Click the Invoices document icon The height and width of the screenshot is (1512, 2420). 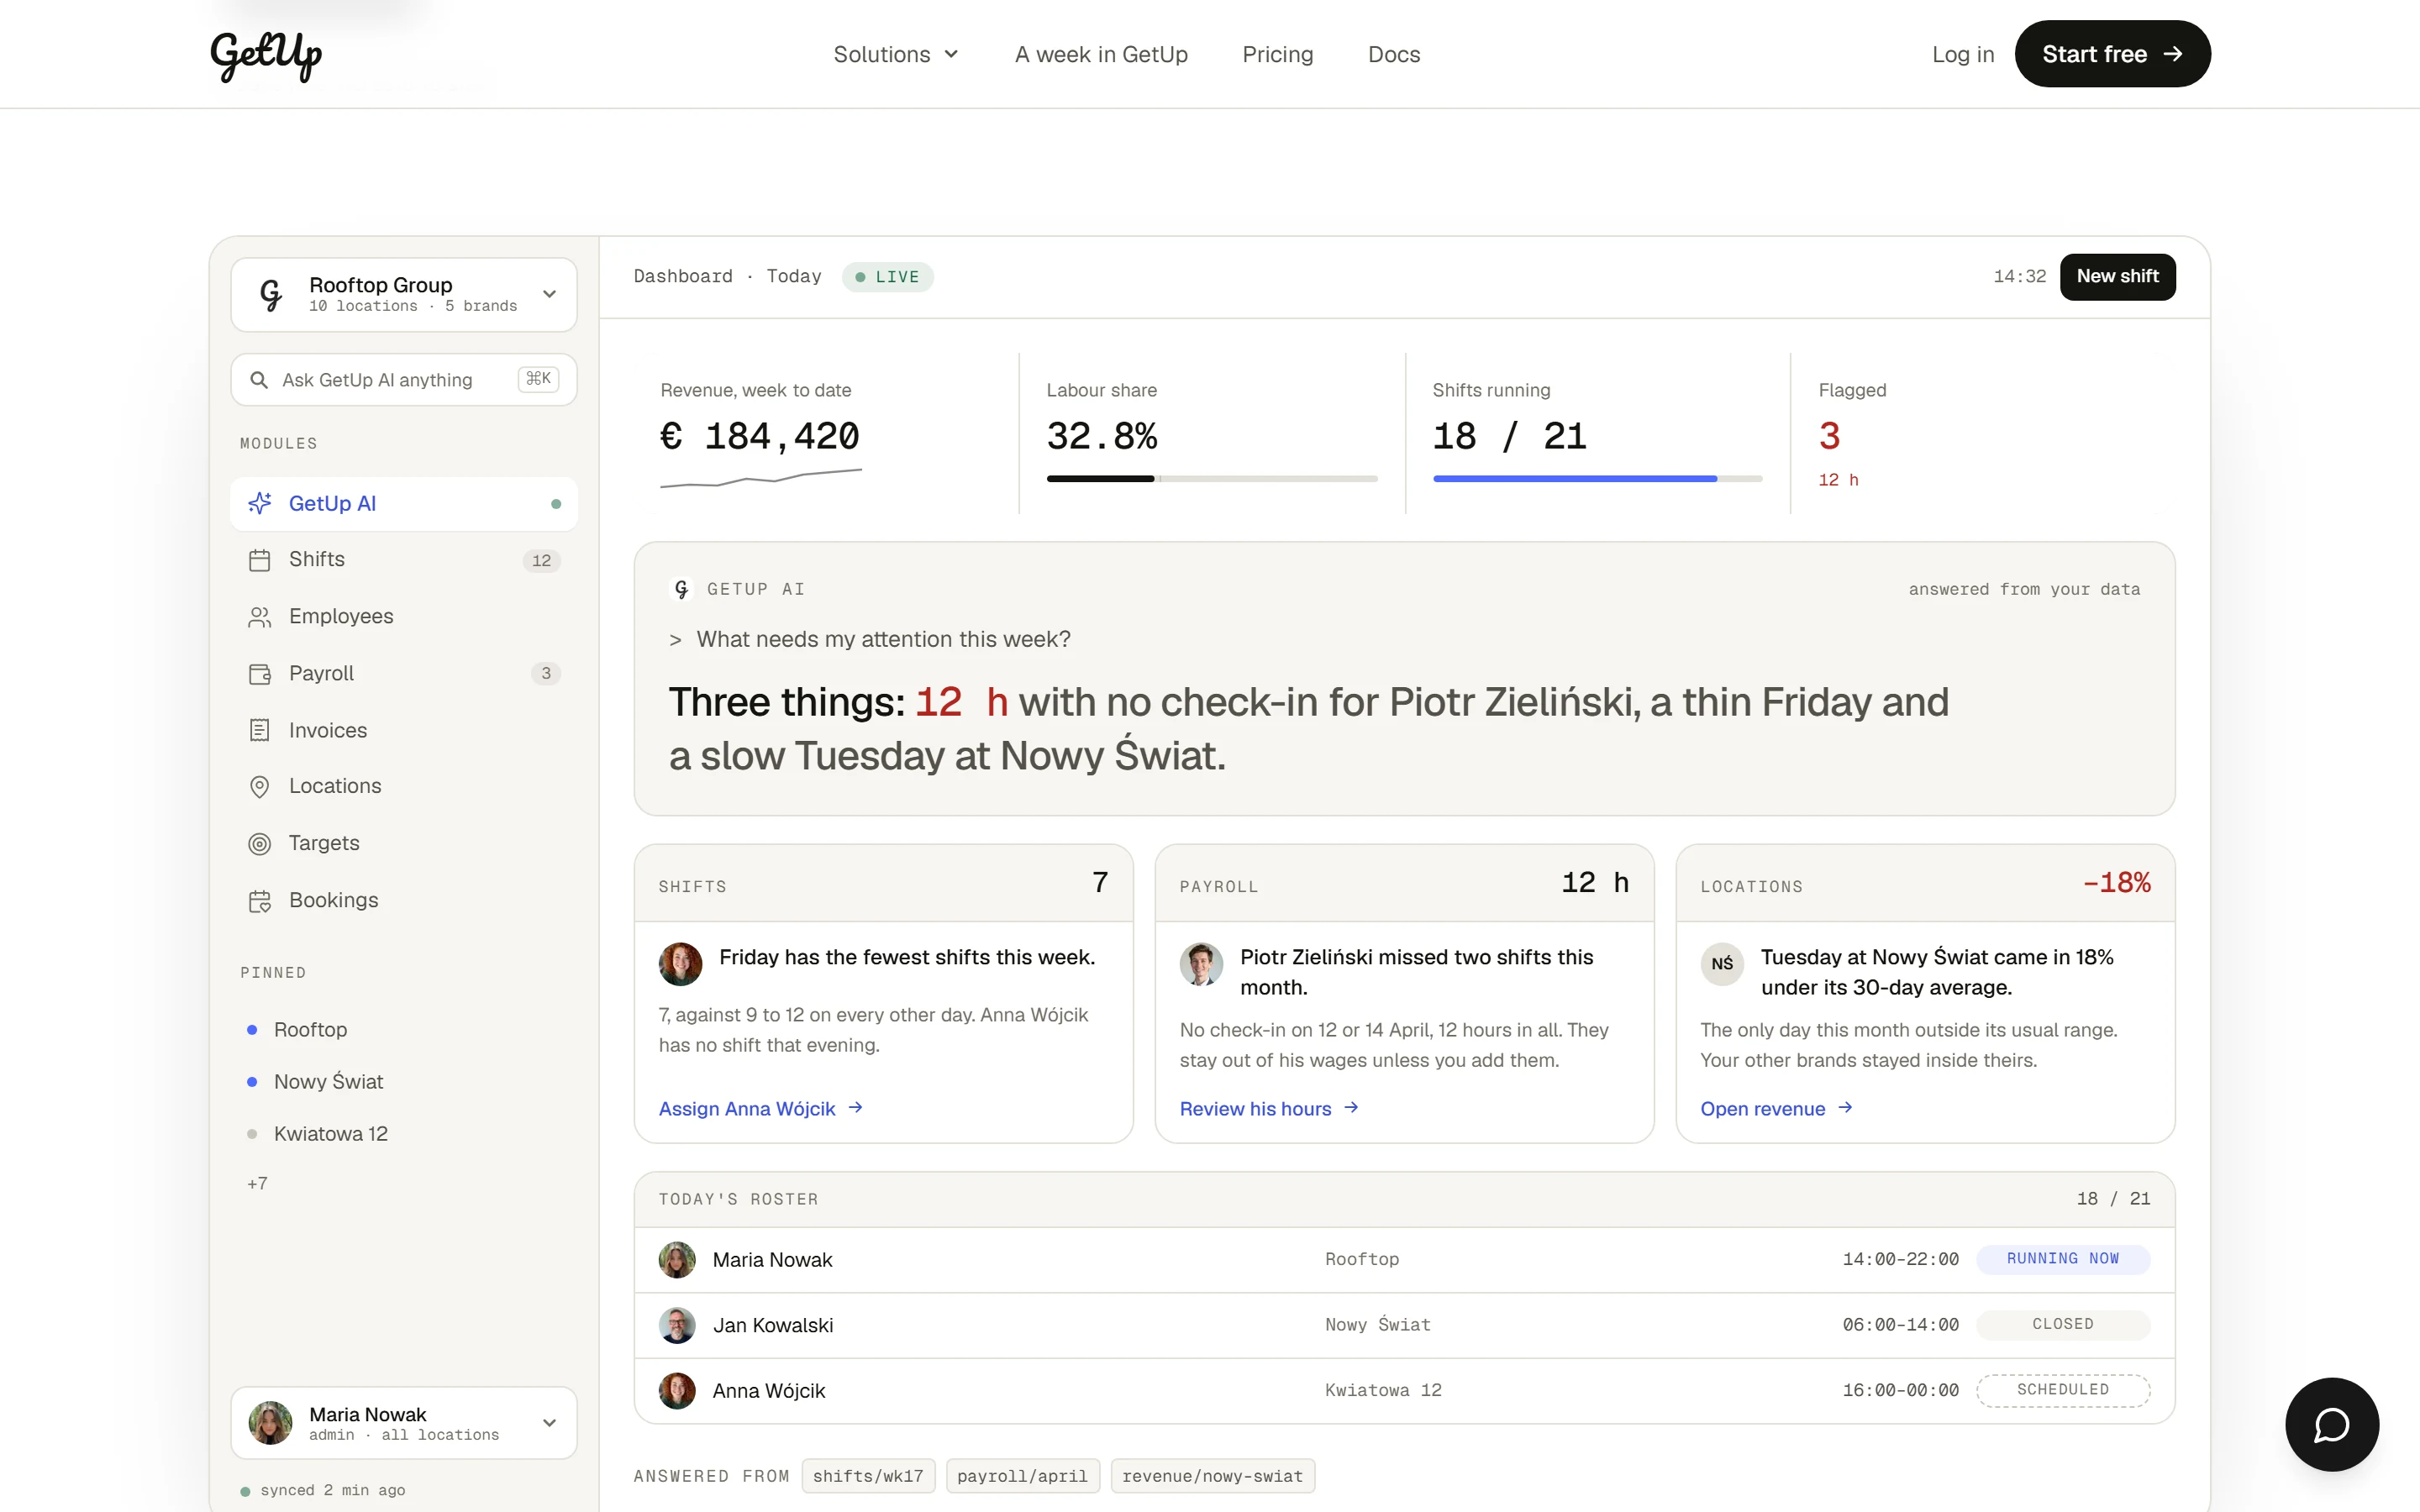click(260, 730)
